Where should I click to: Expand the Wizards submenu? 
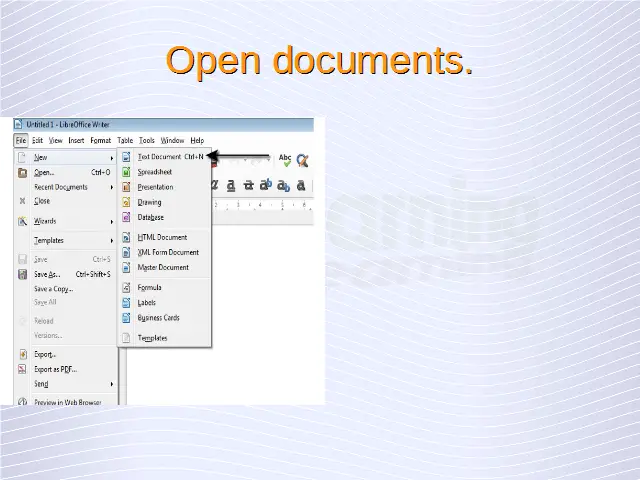click(x=46, y=221)
